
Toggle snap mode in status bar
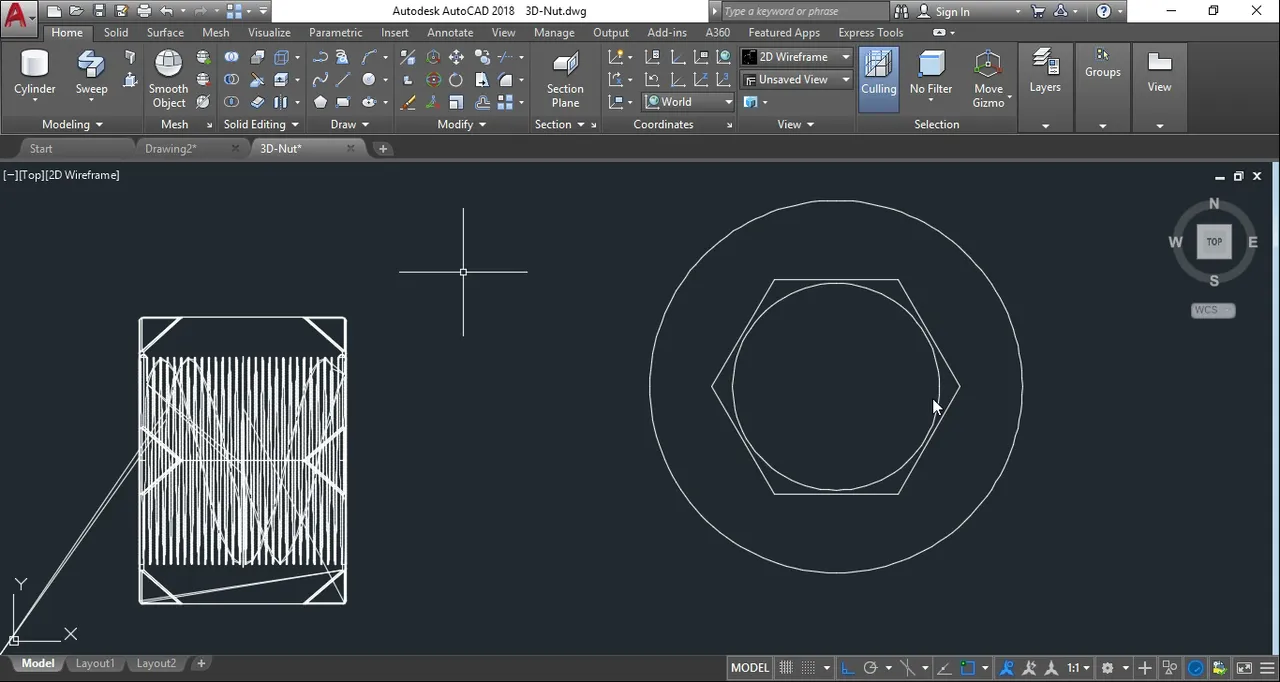(809, 668)
